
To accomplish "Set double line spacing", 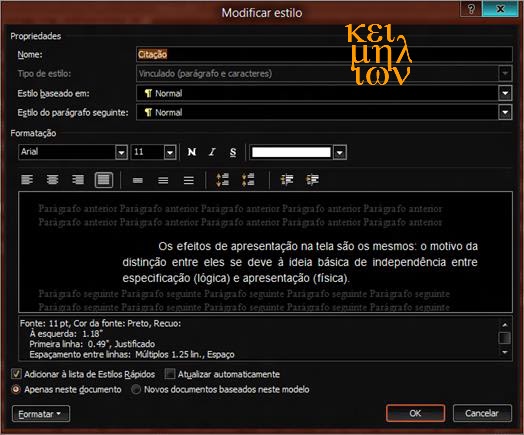I will tap(188, 180).
